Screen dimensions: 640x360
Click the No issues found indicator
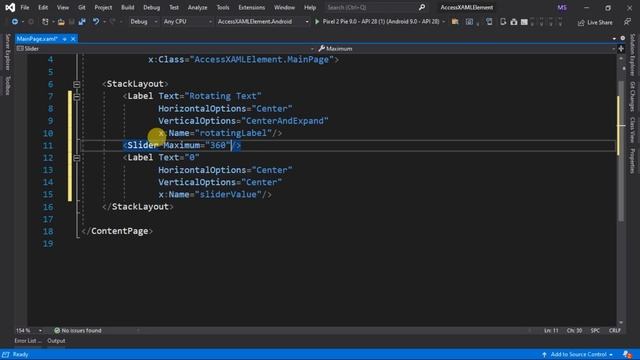[x=78, y=331]
